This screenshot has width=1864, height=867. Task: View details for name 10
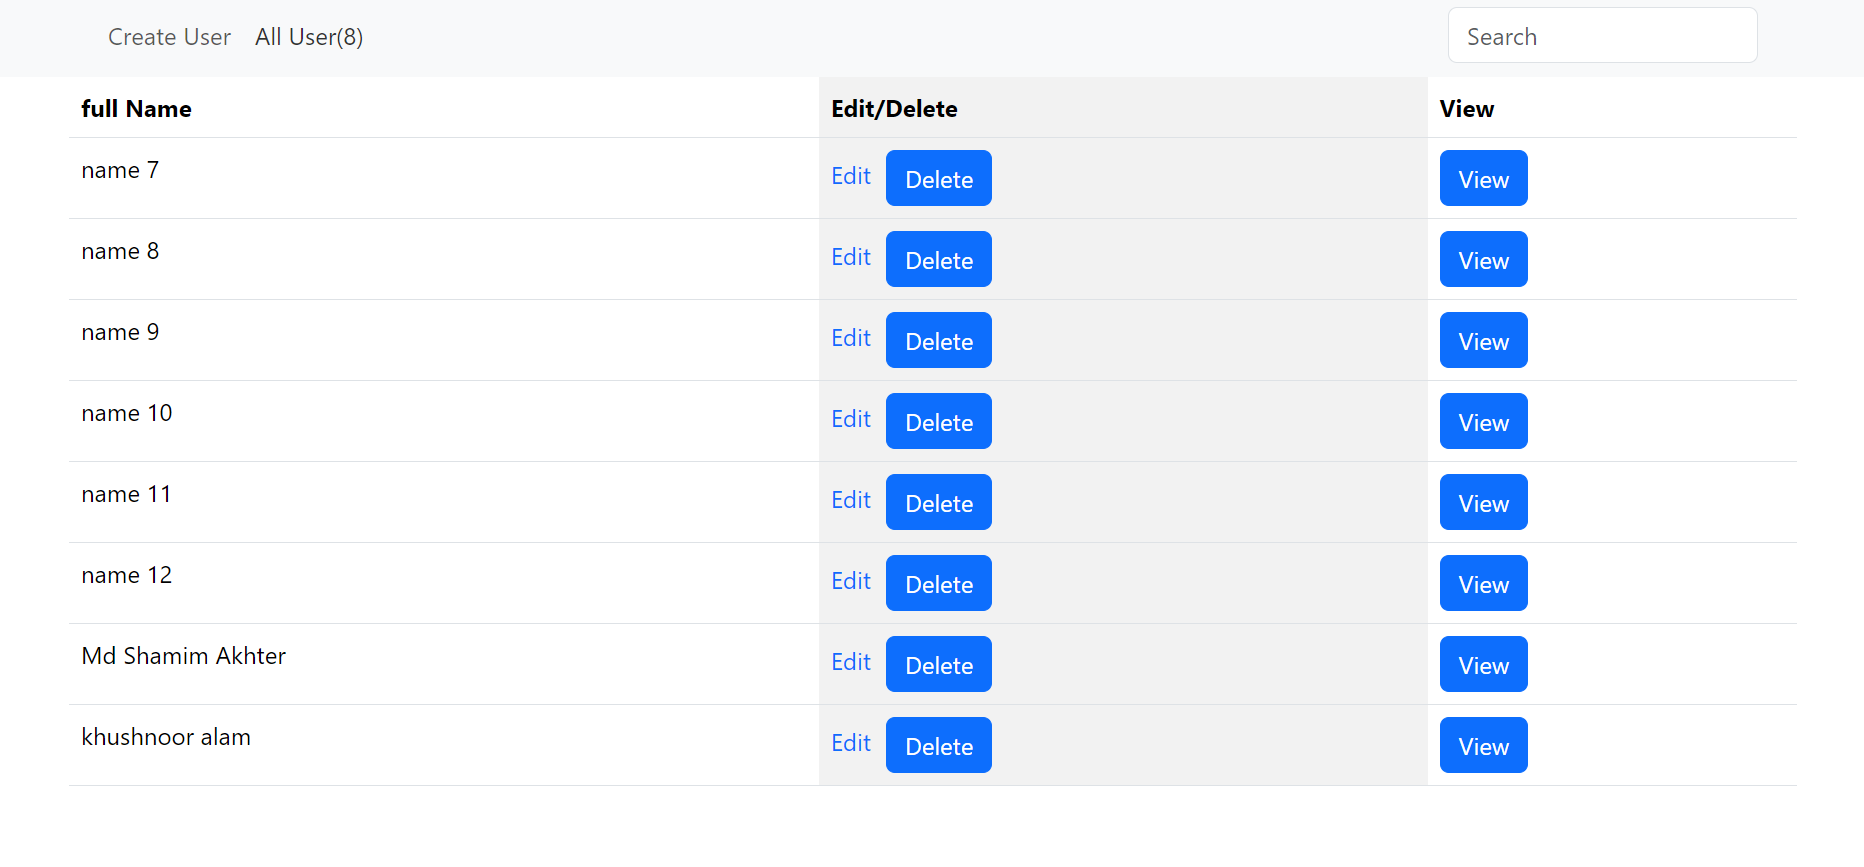pos(1483,422)
